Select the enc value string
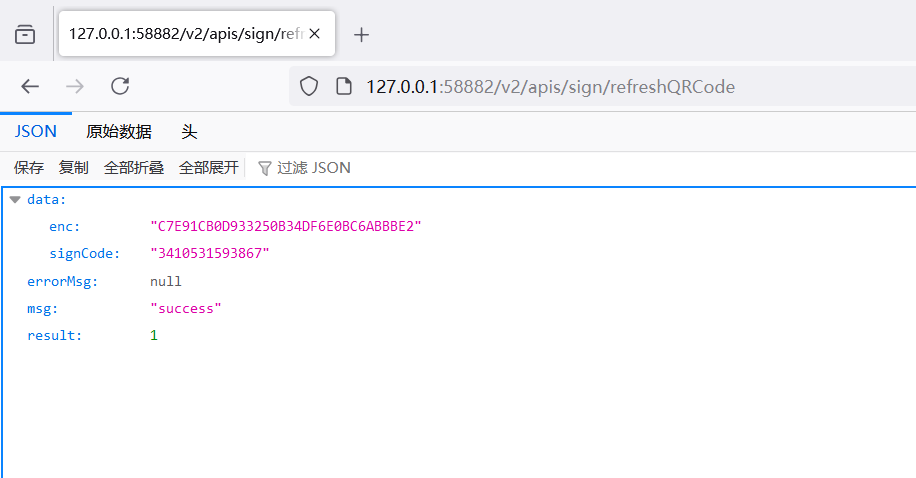This screenshot has height=478, width=916. tap(286, 227)
